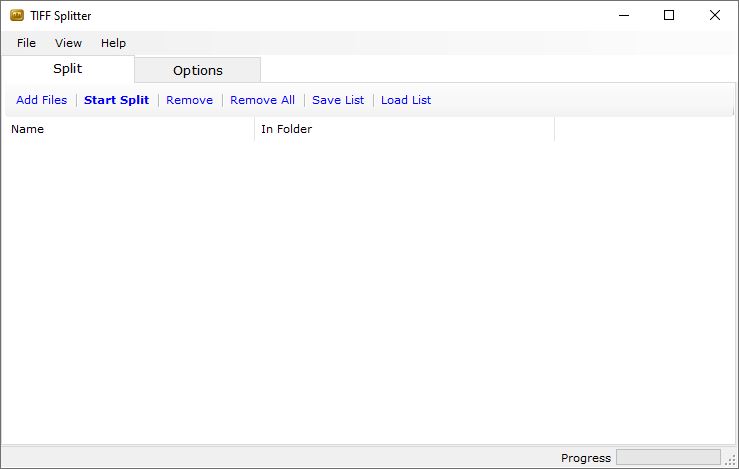Open the Help menu
The height and width of the screenshot is (469, 739).
(x=114, y=43)
